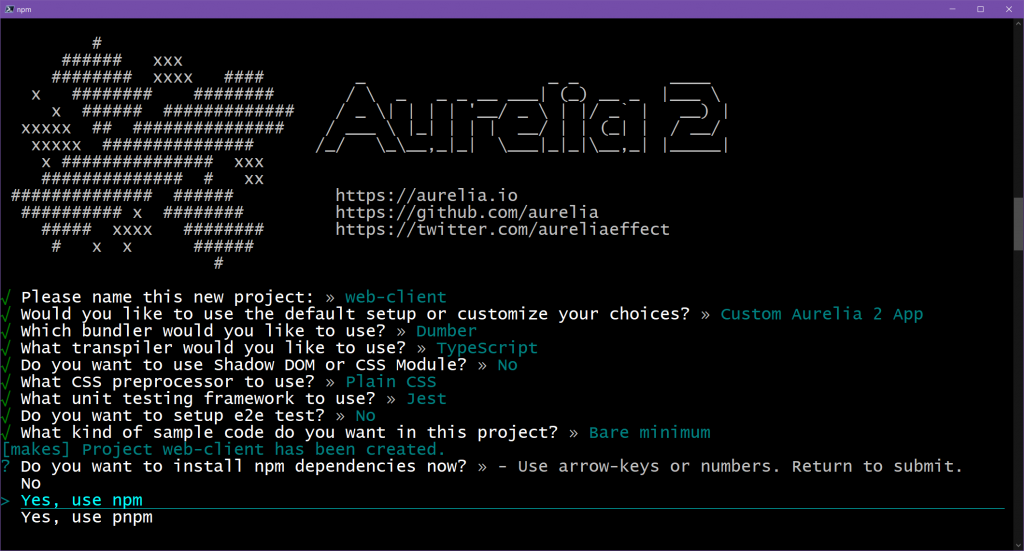Maximize the npm terminal window
Image resolution: width=1024 pixels, height=551 pixels.
point(980,9)
